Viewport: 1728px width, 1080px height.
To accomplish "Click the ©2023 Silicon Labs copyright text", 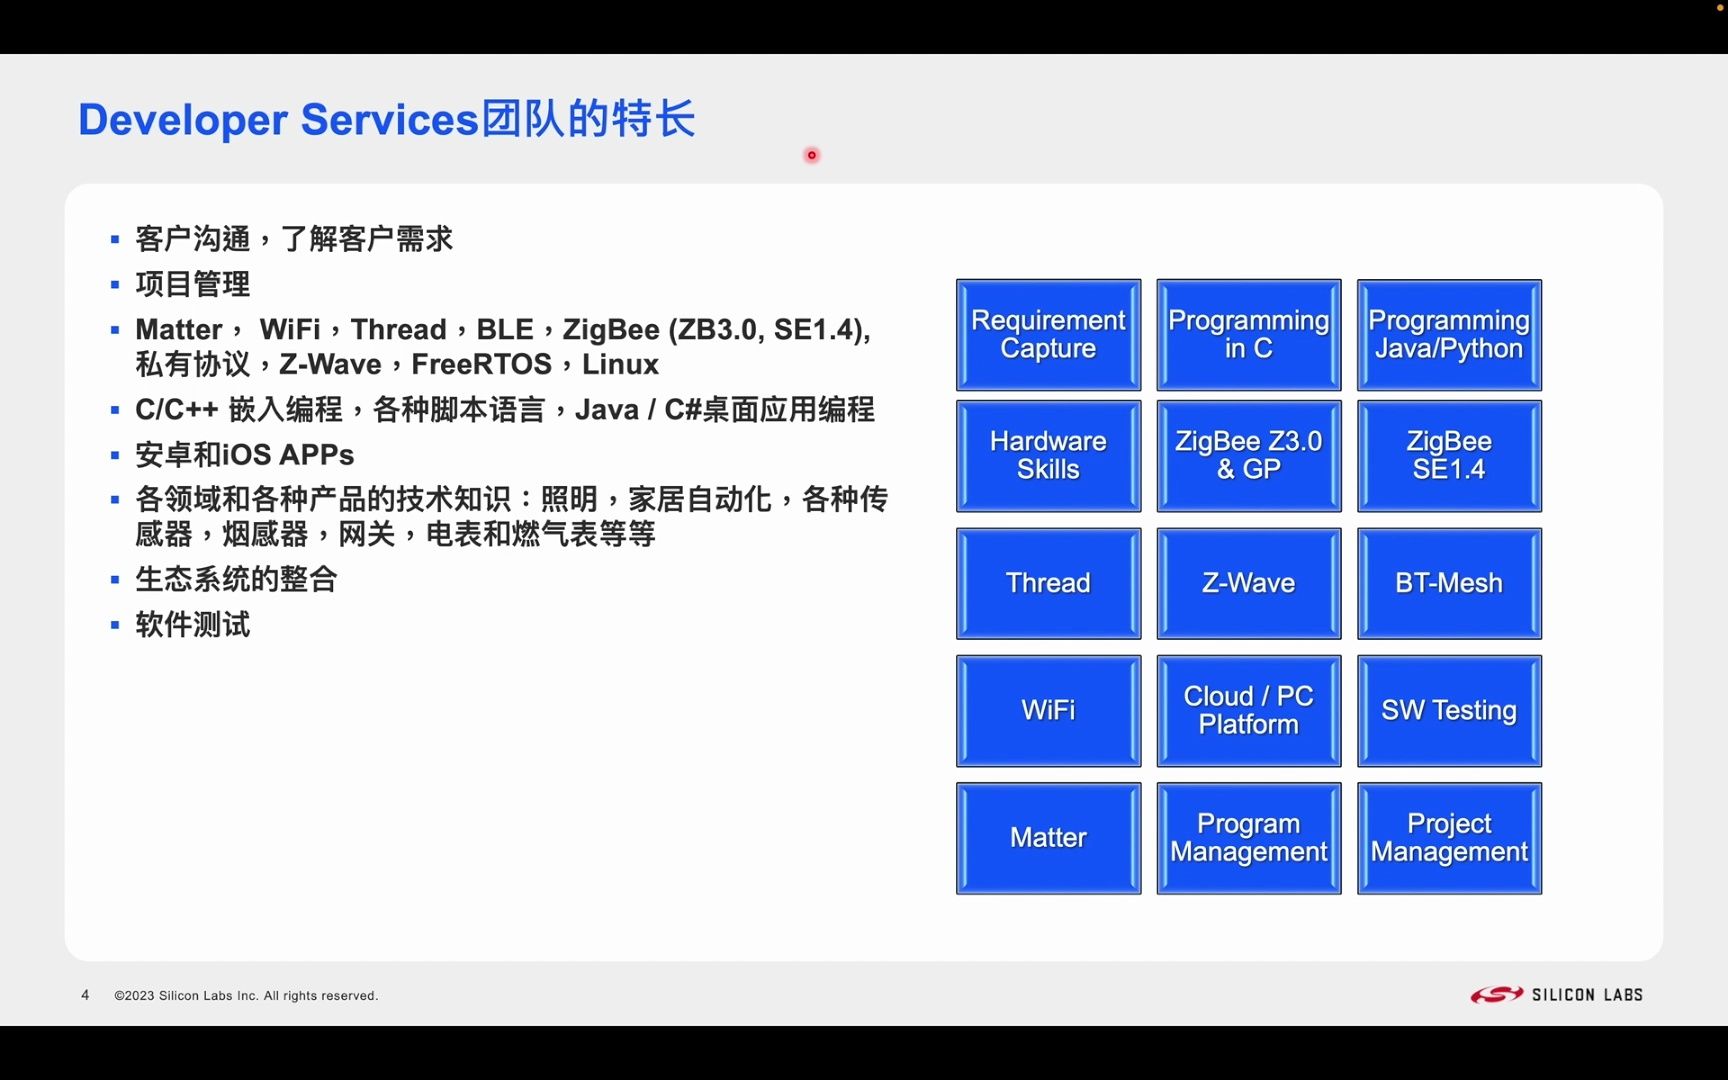I will point(246,996).
